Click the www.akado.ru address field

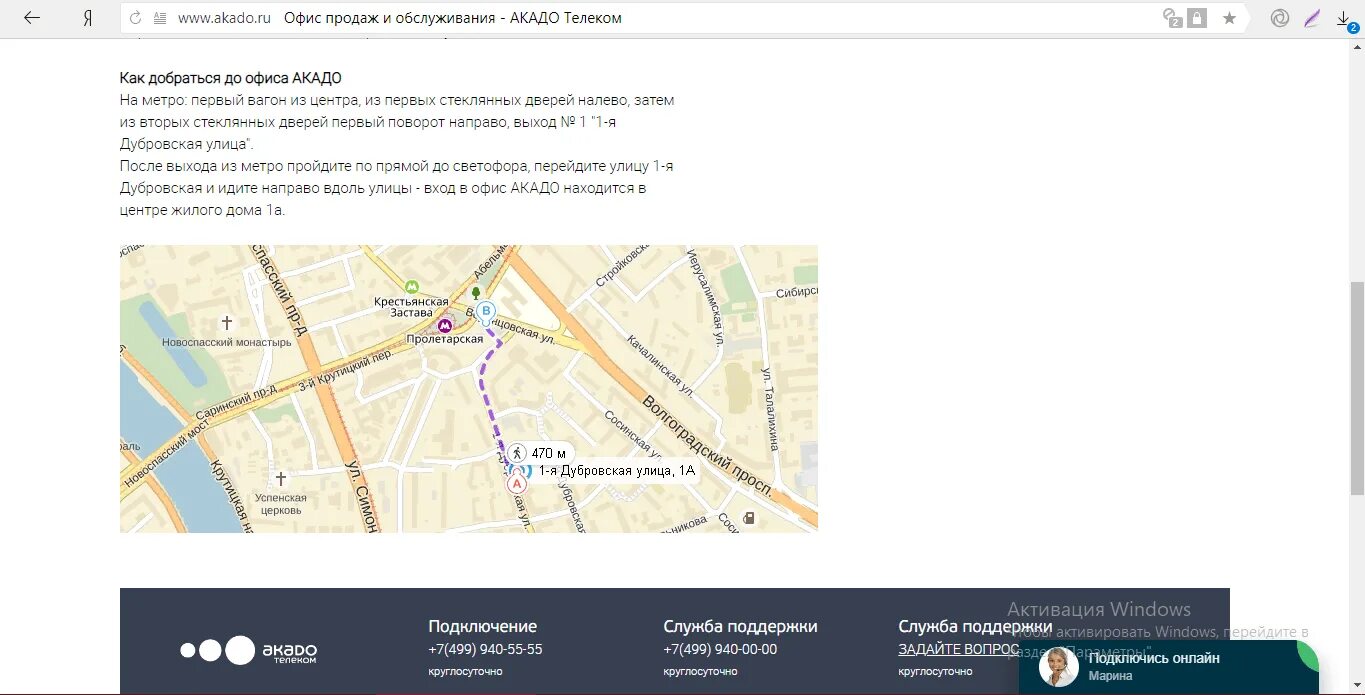[225, 18]
